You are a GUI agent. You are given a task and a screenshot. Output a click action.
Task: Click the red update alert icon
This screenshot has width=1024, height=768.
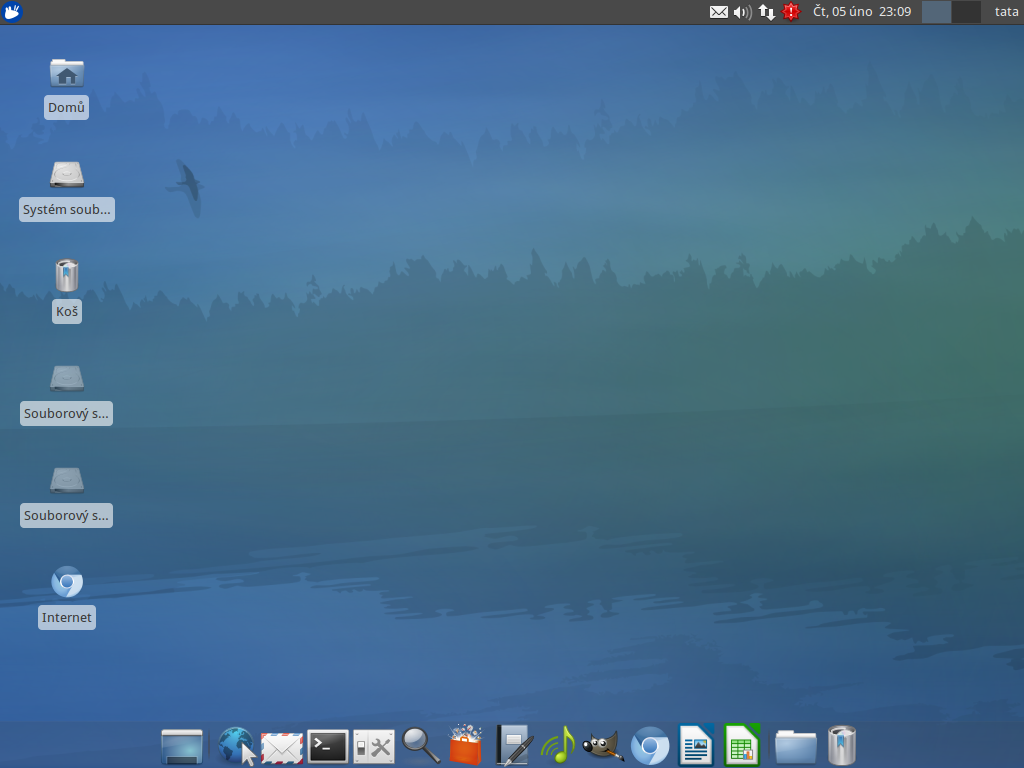coord(791,12)
